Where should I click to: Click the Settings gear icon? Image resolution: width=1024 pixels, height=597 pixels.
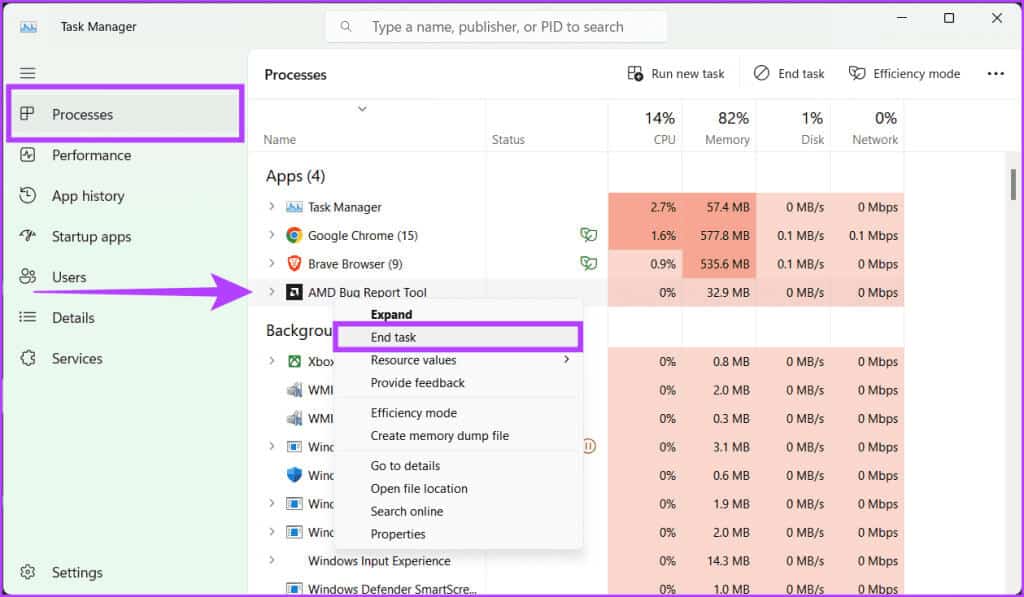[27, 572]
